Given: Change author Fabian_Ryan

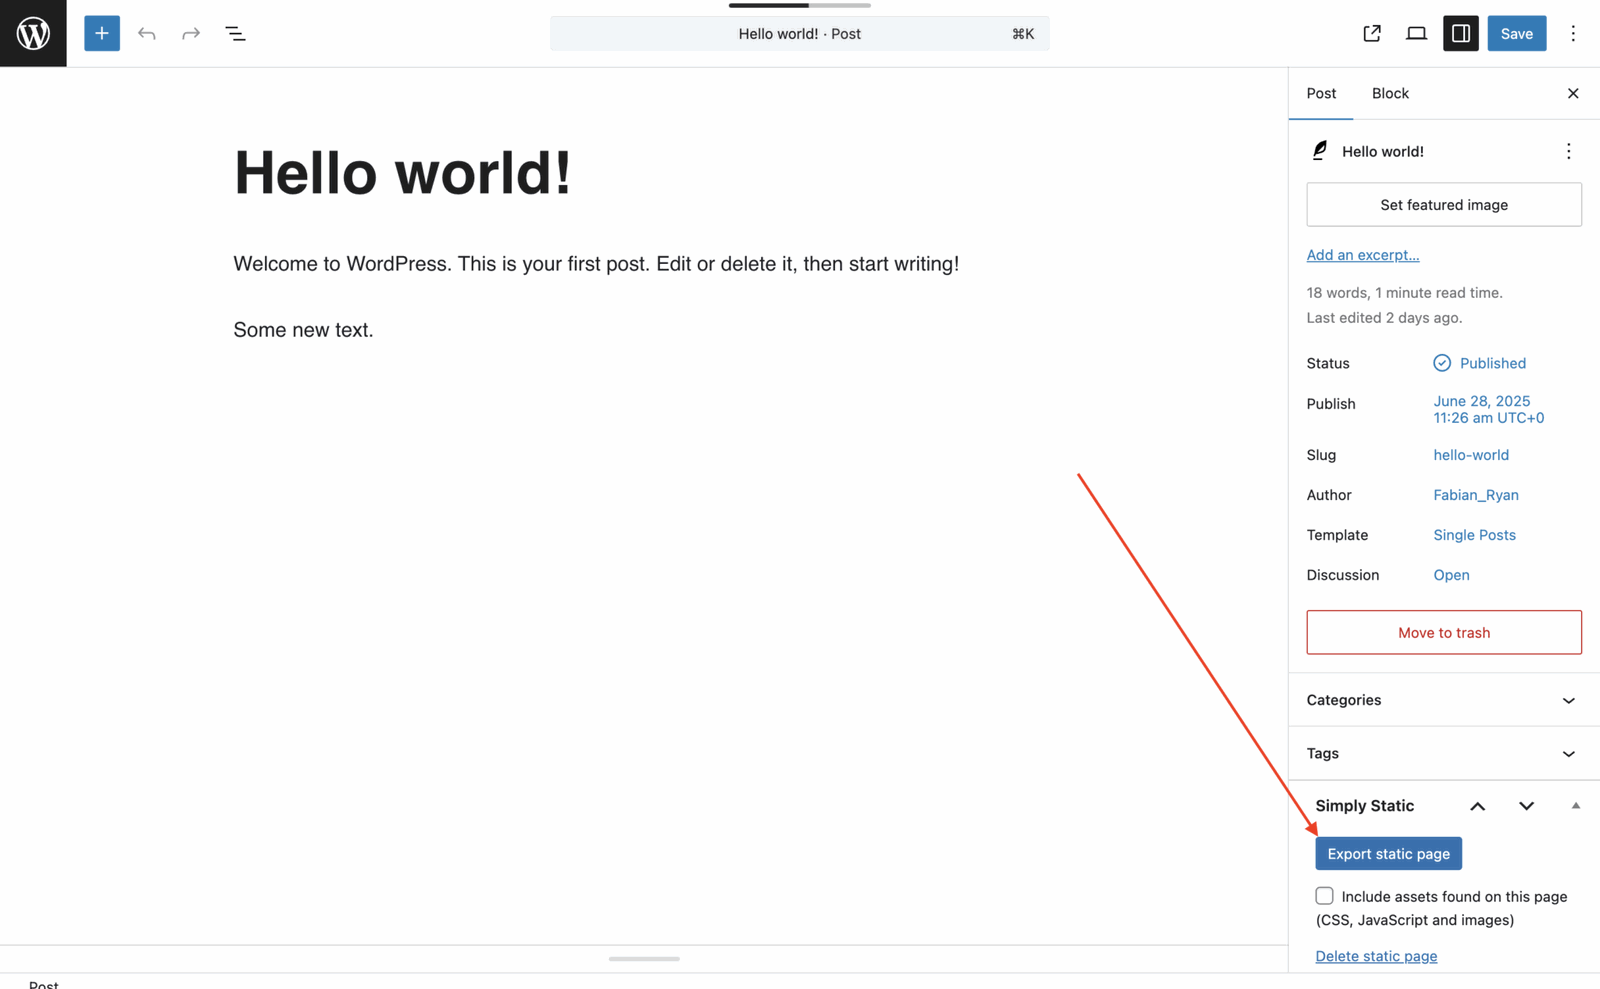Looking at the screenshot, I should pos(1476,495).
